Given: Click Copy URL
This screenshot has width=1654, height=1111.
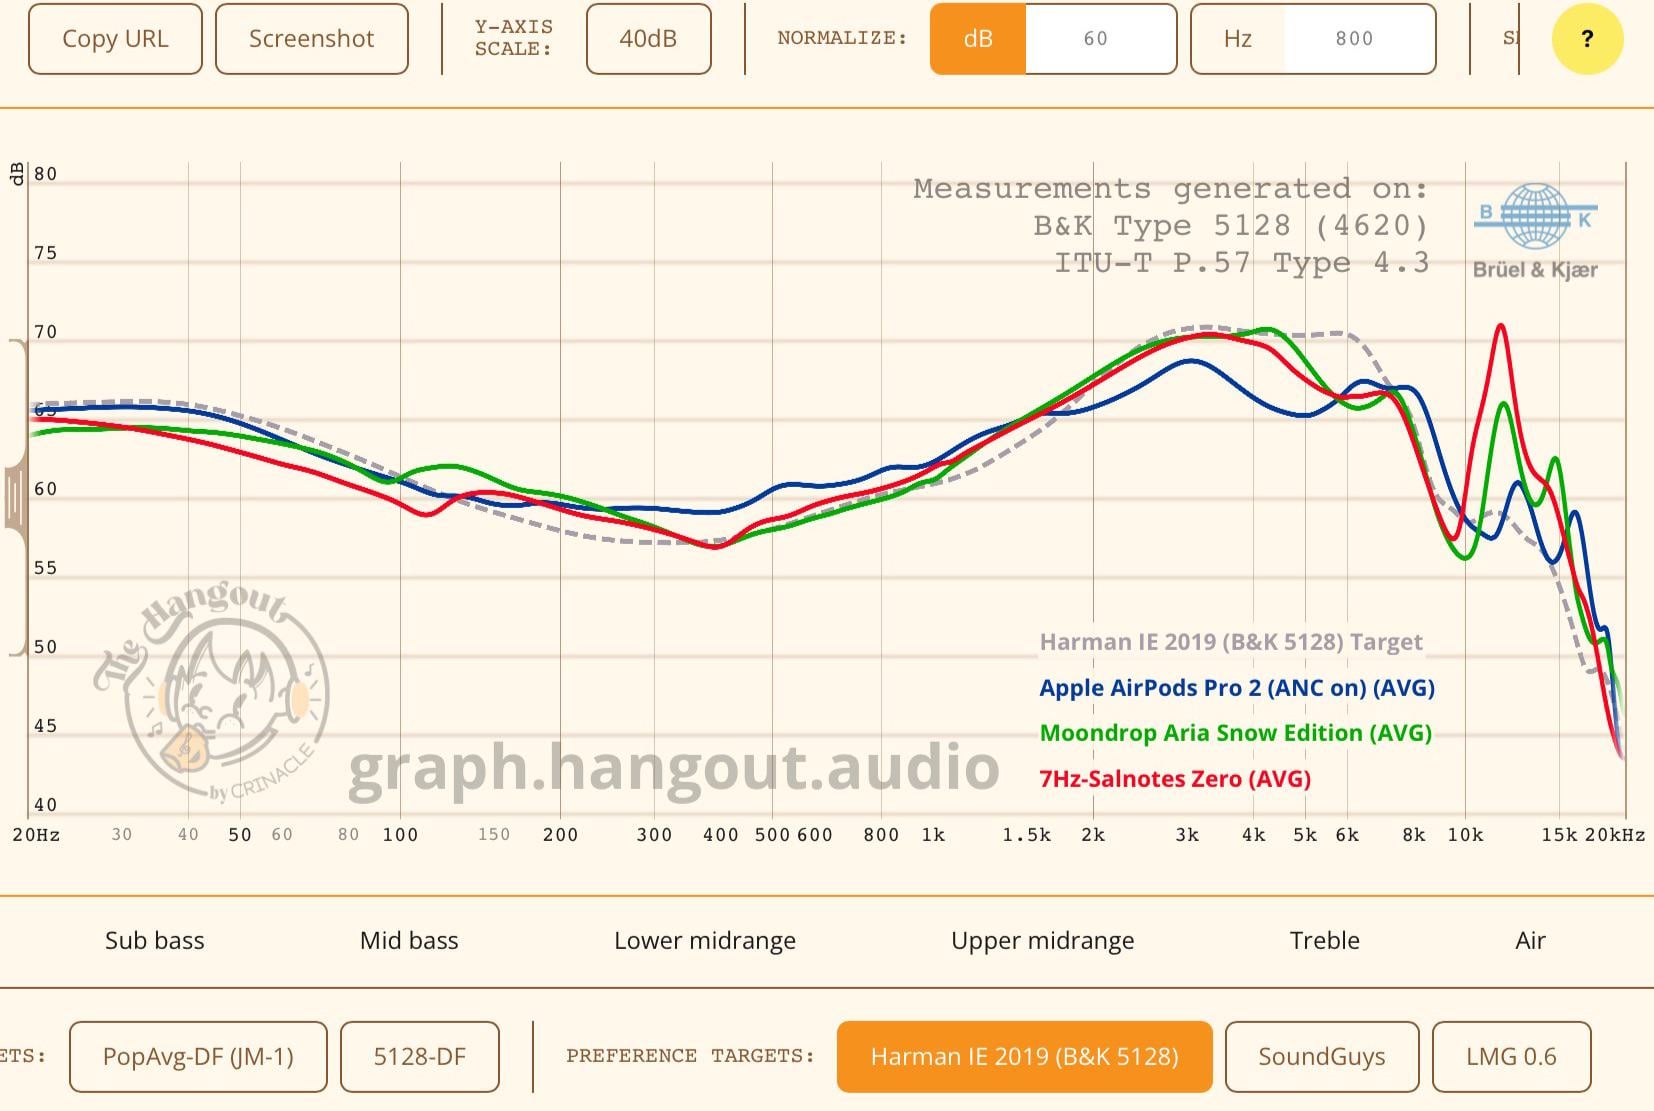Looking at the screenshot, I should point(115,39).
